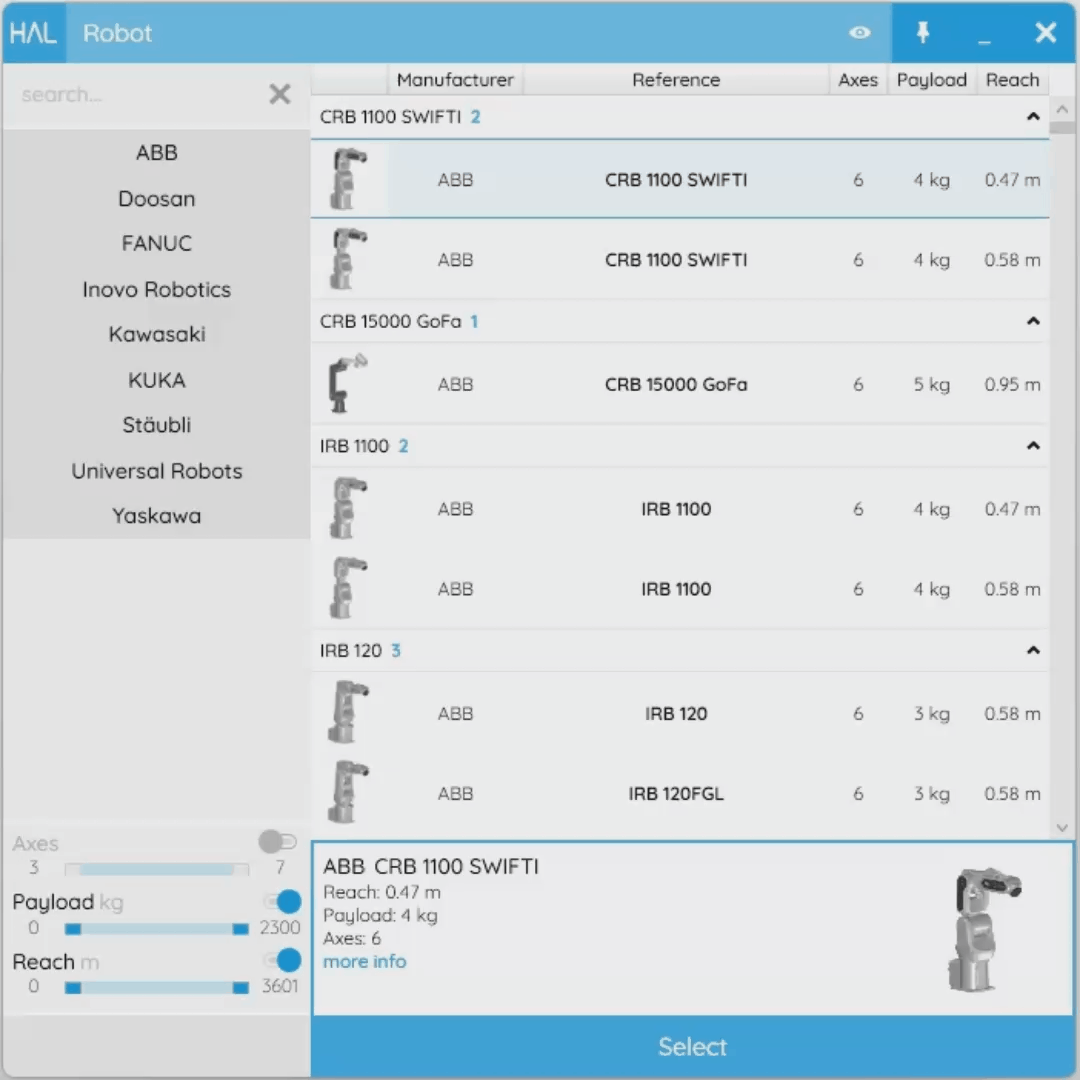Image resolution: width=1080 pixels, height=1080 pixels.
Task: Click IRB 1100 0.47 m robot thumbnail
Action: (349, 508)
